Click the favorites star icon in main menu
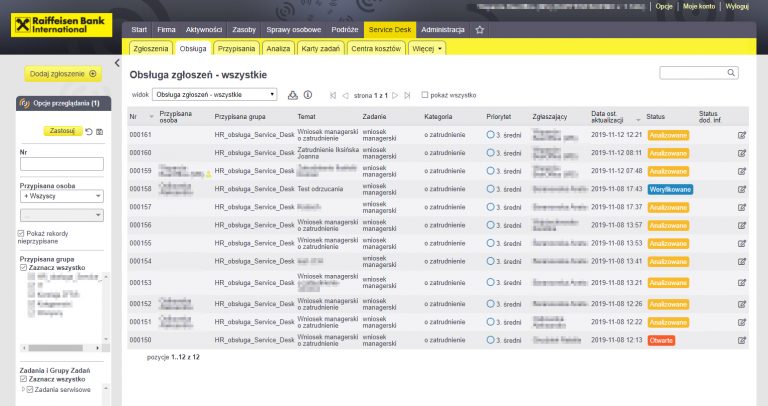 [480, 30]
